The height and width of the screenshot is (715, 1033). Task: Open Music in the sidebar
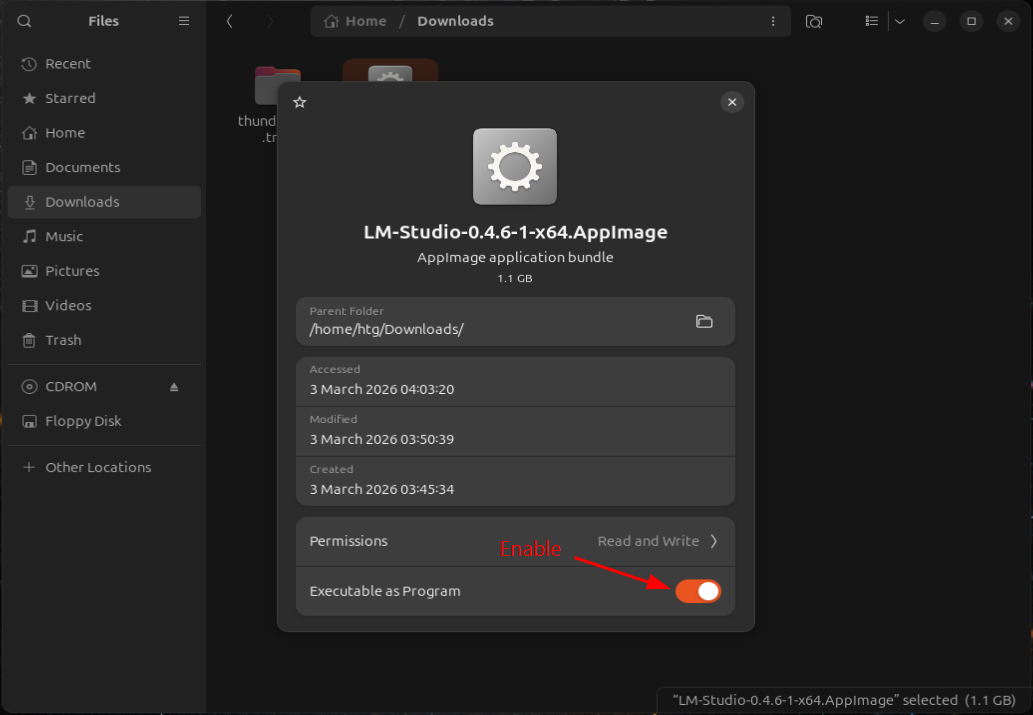(x=104, y=236)
